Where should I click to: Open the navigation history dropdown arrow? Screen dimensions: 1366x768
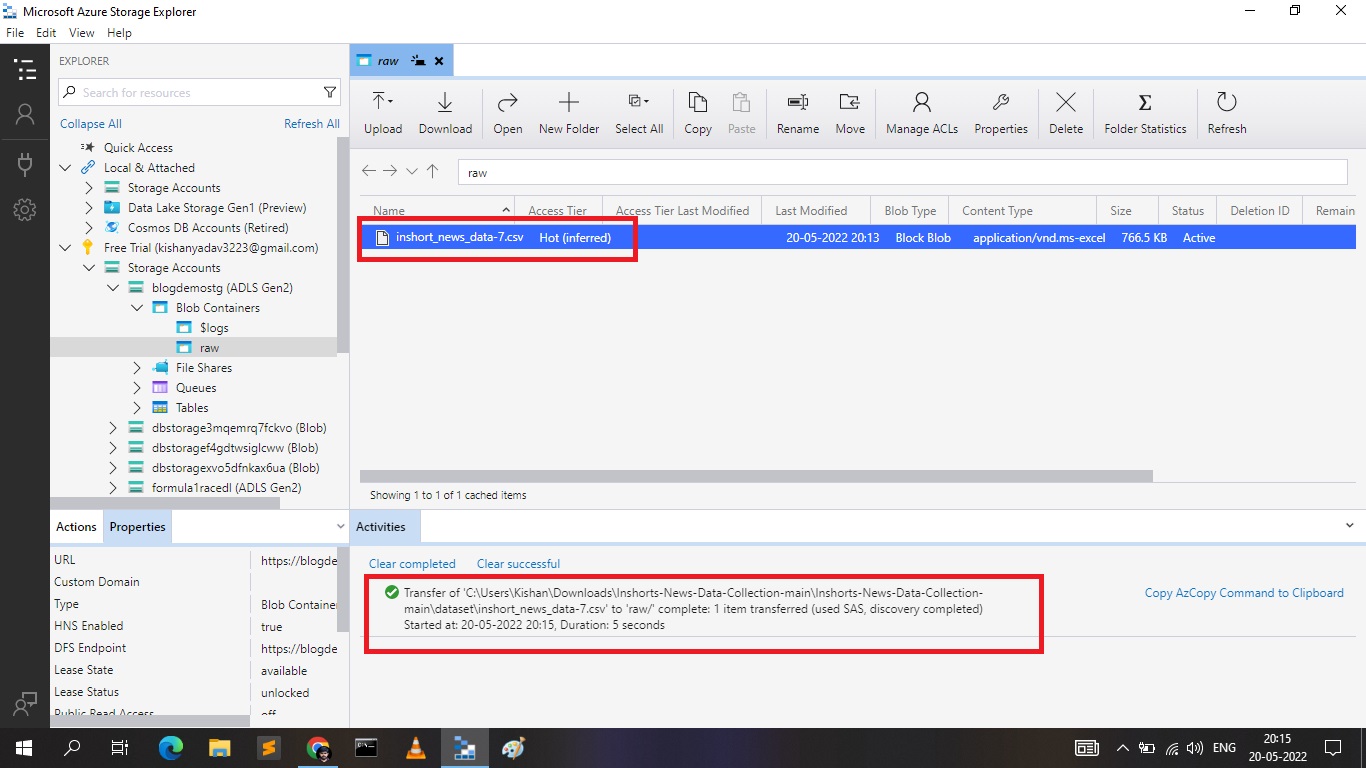click(x=412, y=171)
